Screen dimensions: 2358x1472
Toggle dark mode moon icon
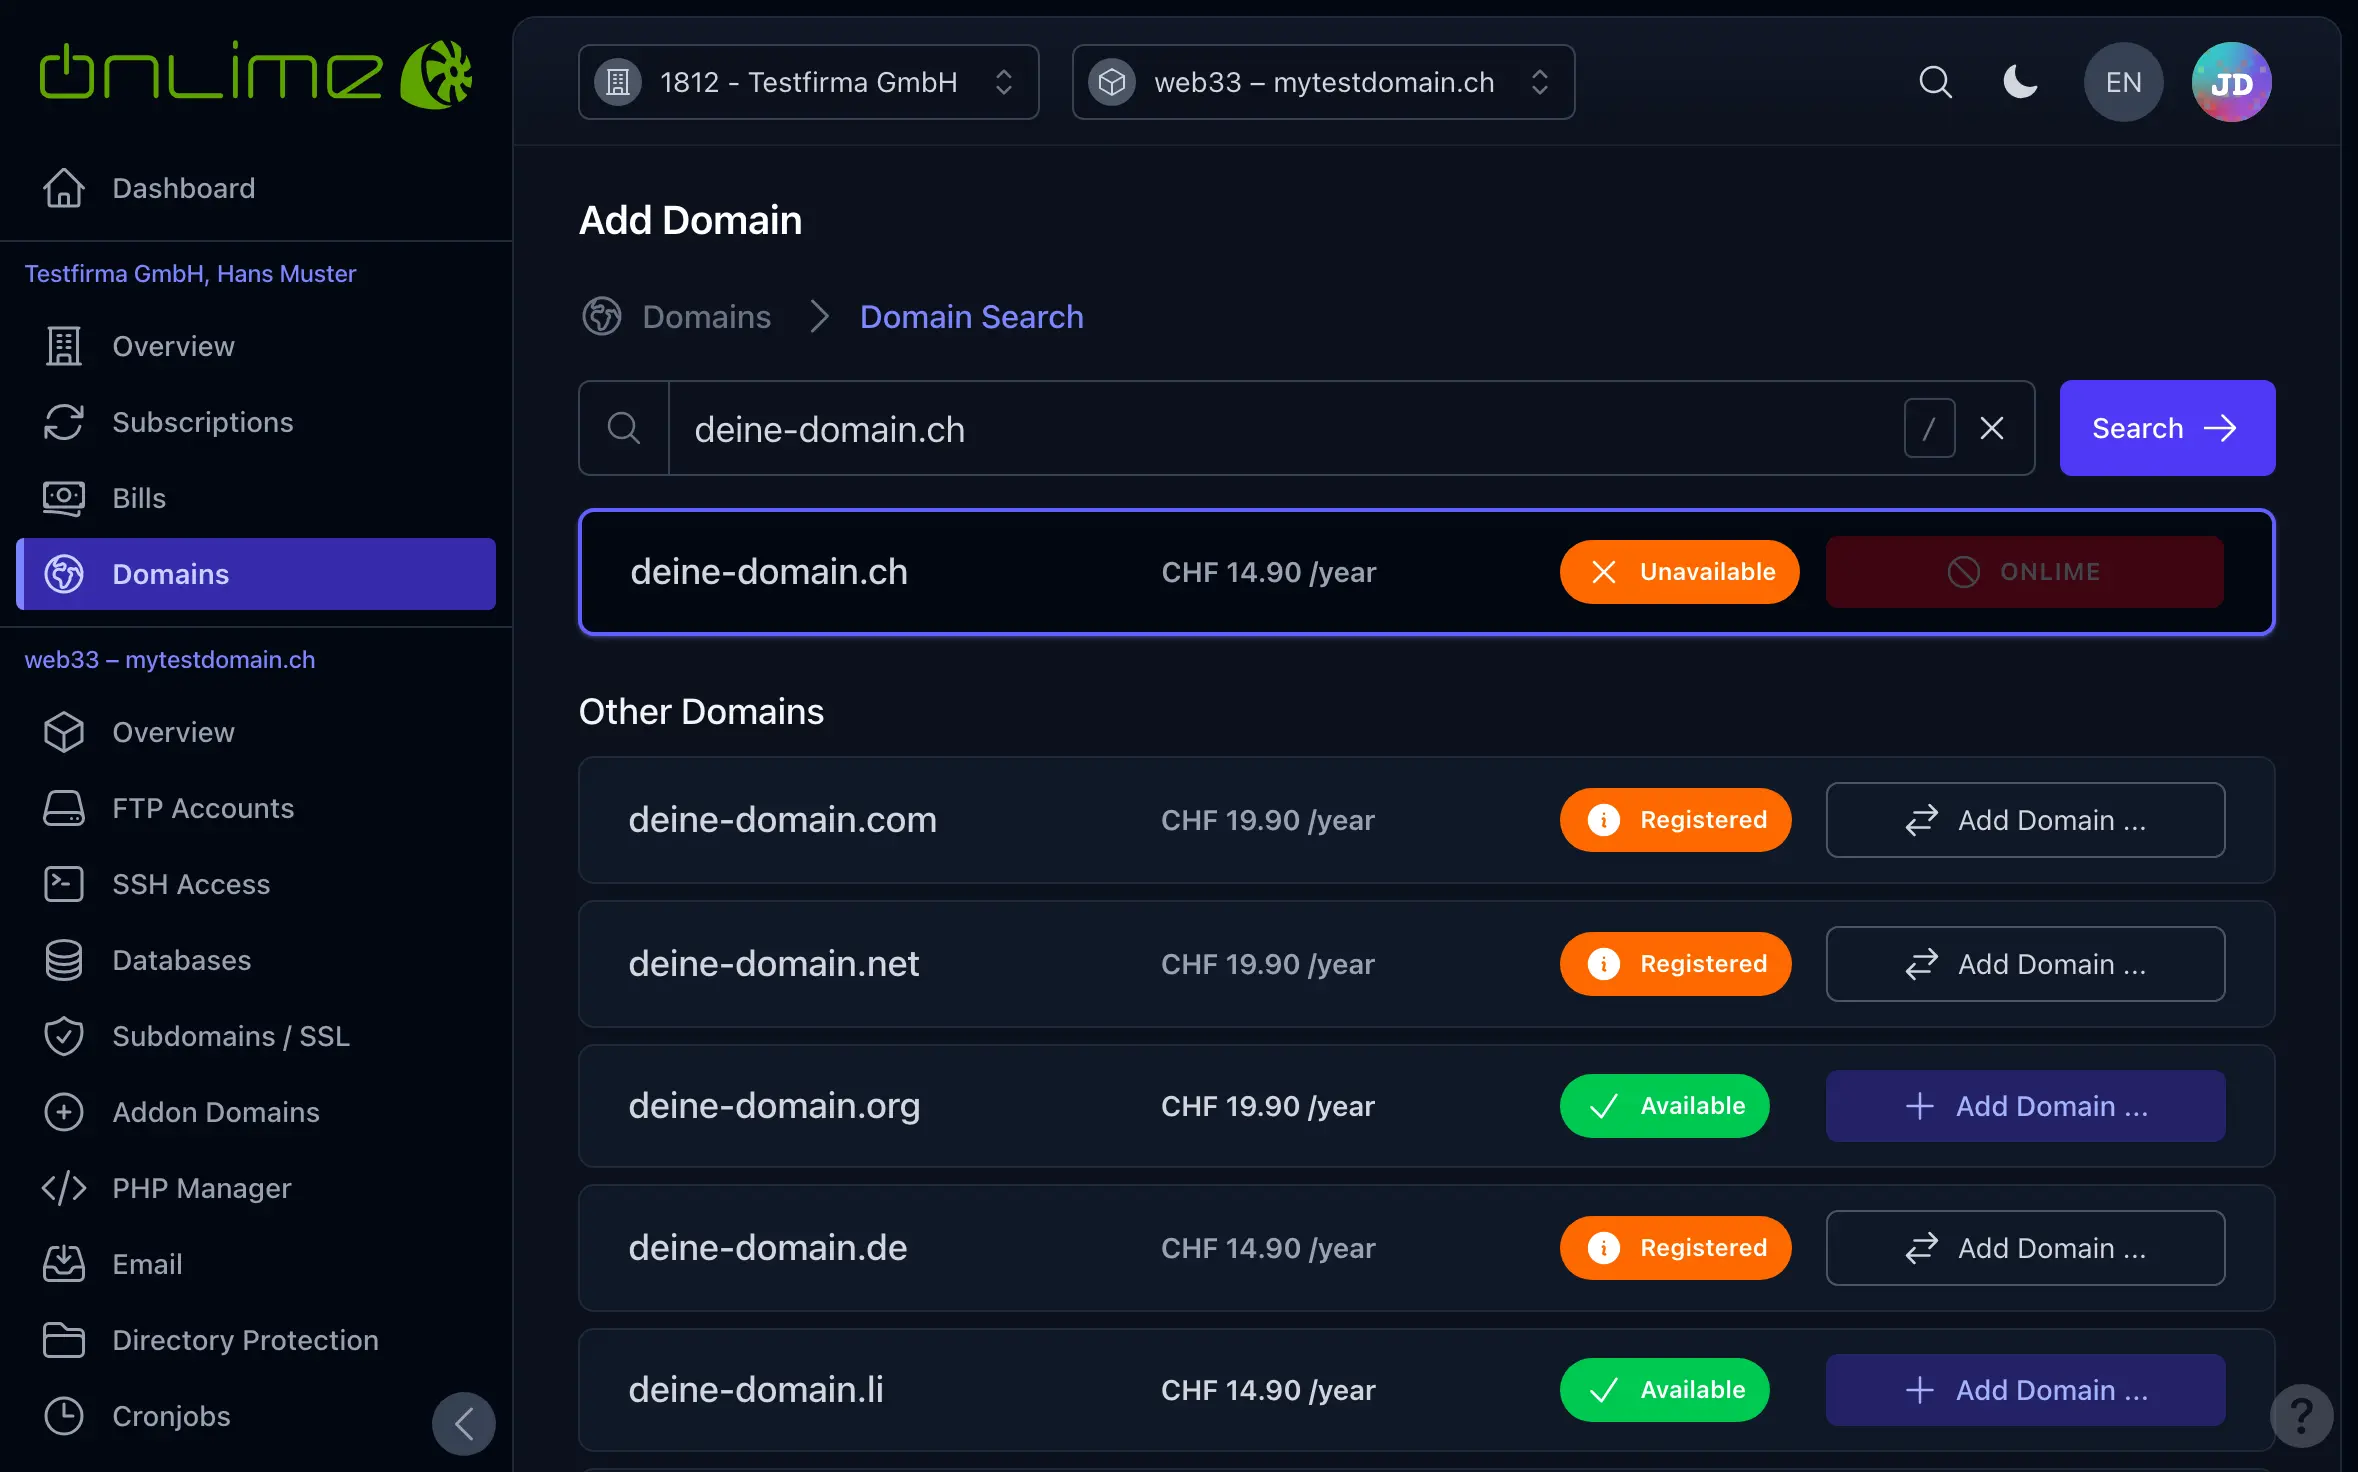coord(2020,82)
